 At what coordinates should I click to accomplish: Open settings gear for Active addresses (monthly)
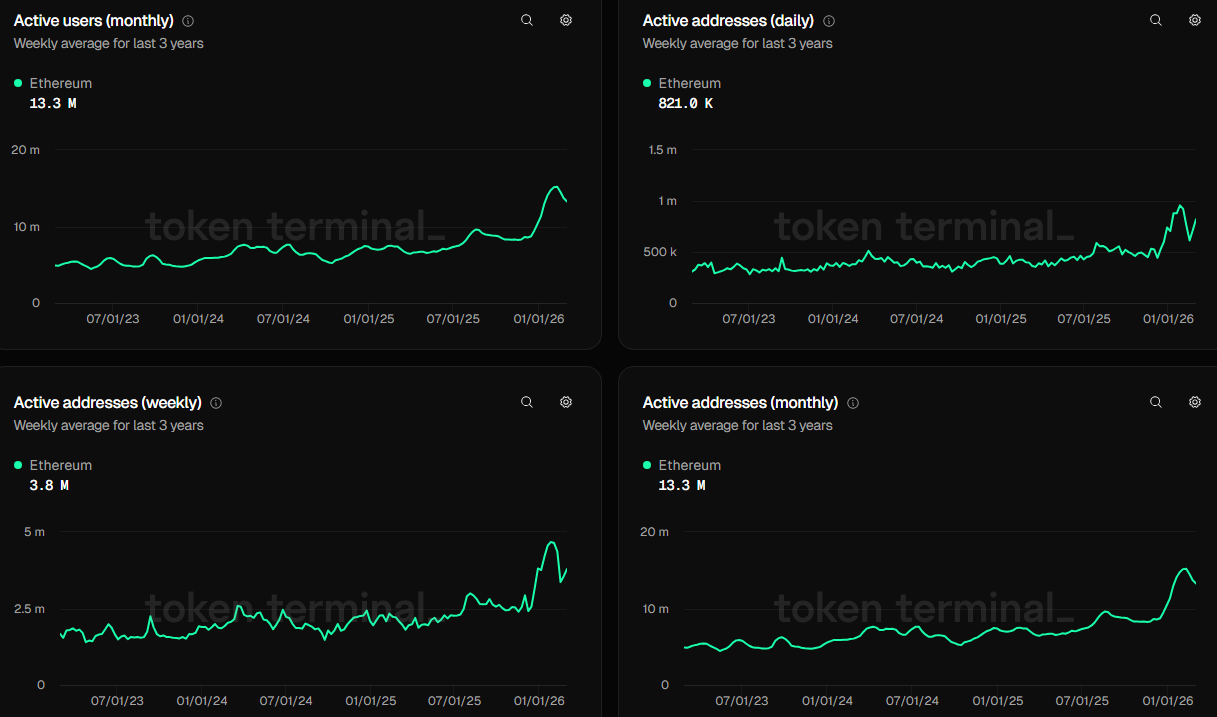[x=1194, y=402]
